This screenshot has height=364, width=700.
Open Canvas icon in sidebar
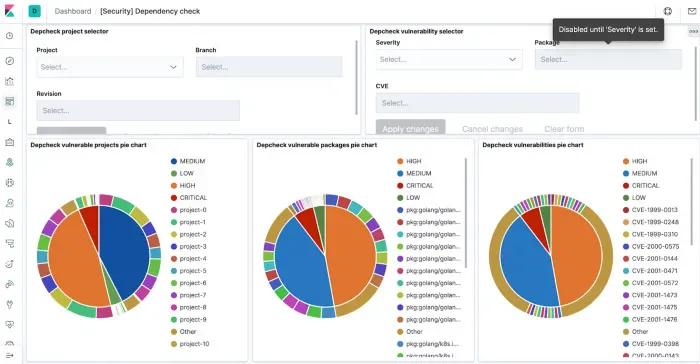click(9, 142)
